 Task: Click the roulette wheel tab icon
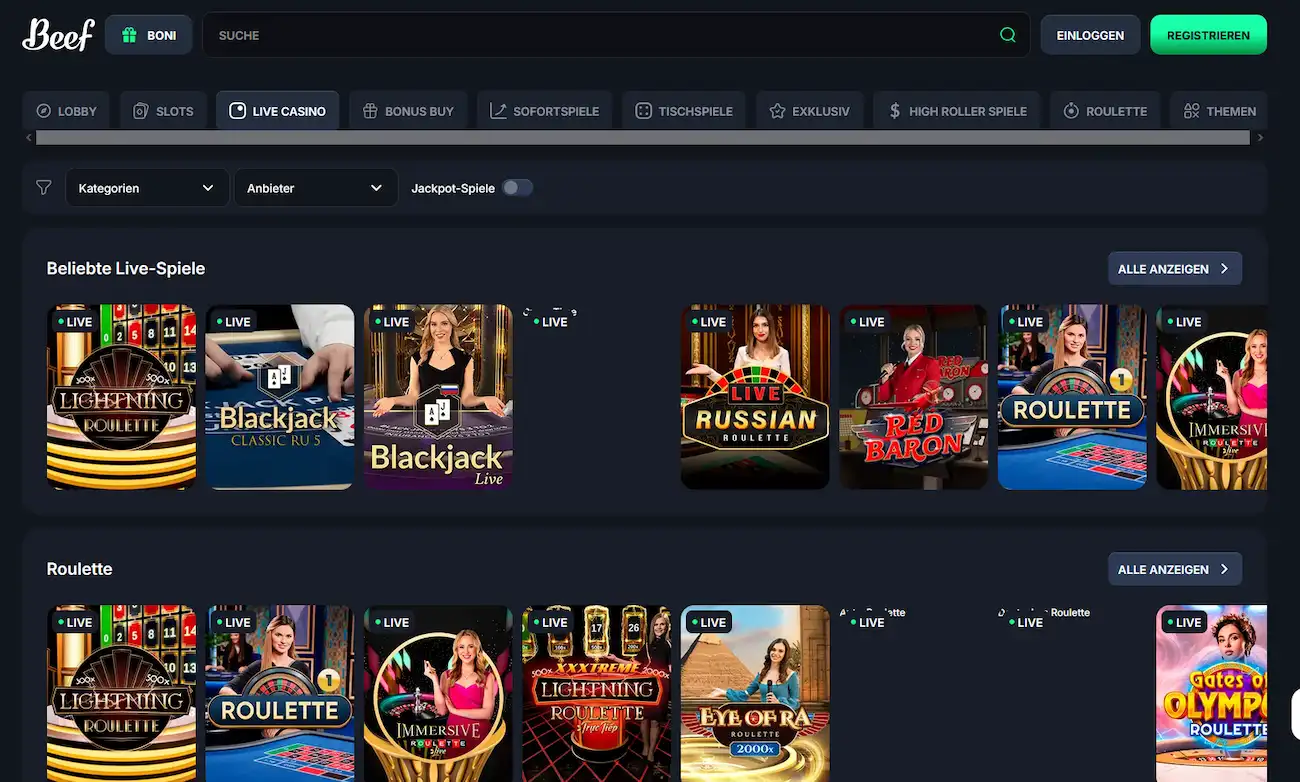[1071, 111]
